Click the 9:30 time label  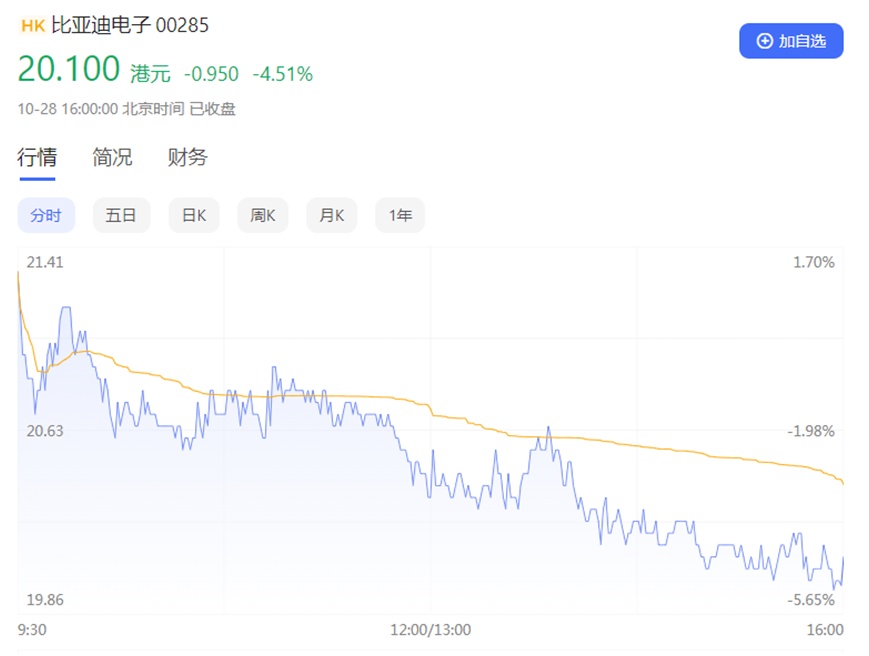coord(32,630)
